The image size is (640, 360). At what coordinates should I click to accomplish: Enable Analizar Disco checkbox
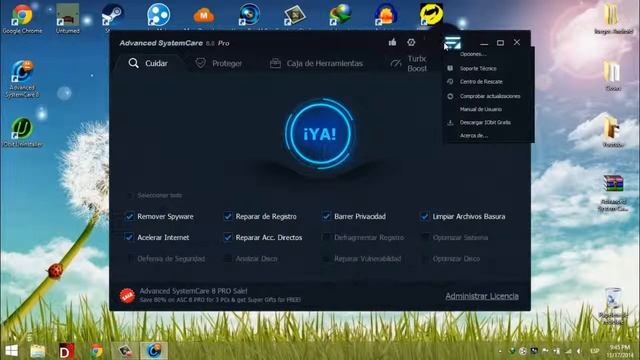coord(228,258)
